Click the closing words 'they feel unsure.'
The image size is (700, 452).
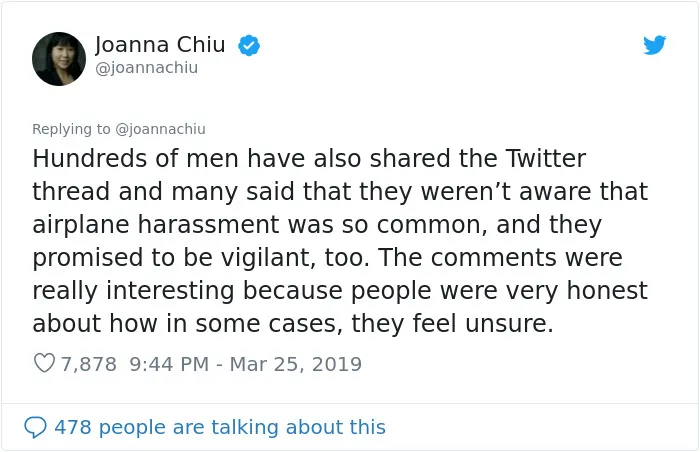(x=452, y=323)
